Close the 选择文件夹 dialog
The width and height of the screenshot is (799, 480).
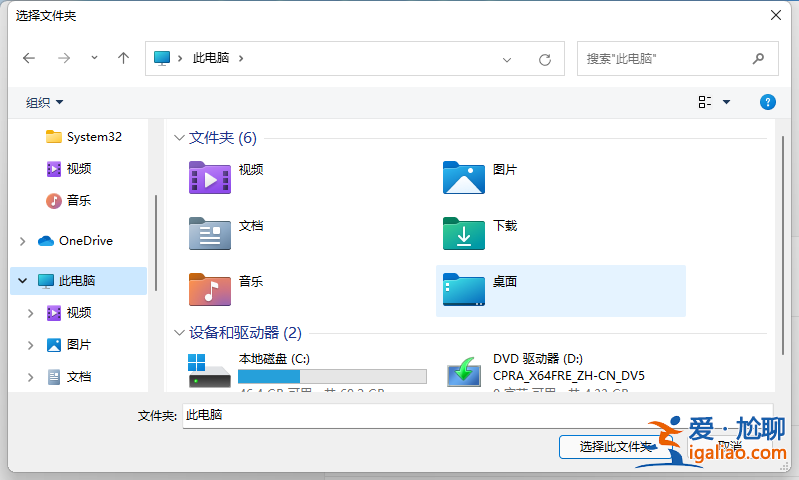[776, 15]
